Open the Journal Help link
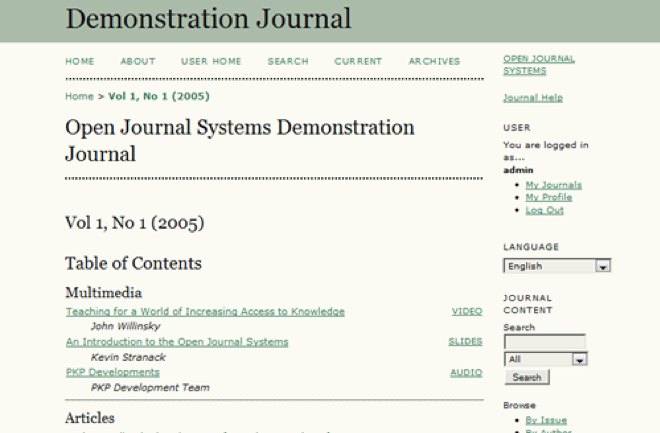 point(532,98)
